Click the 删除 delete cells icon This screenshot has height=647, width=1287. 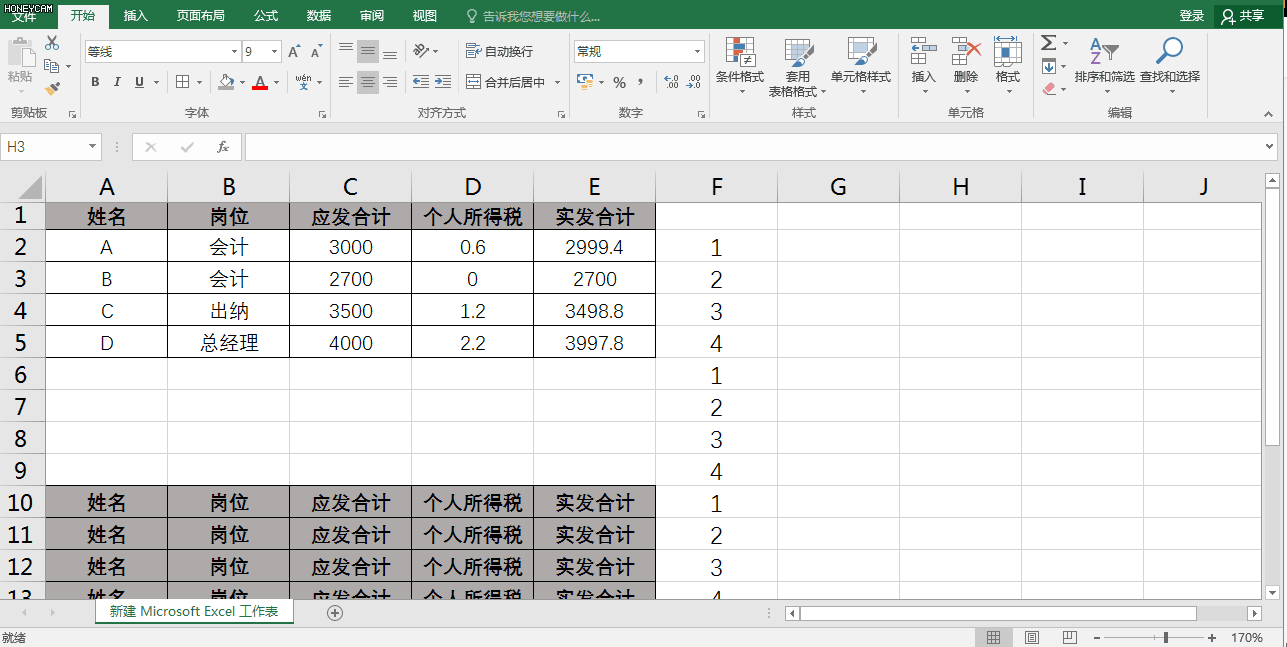(x=966, y=51)
